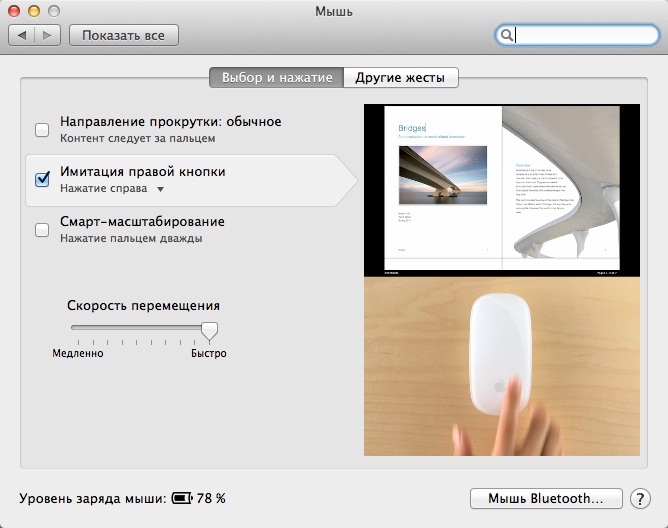Click the Скорость перемещения slider knob
668x528 pixels.
[x=209, y=331]
